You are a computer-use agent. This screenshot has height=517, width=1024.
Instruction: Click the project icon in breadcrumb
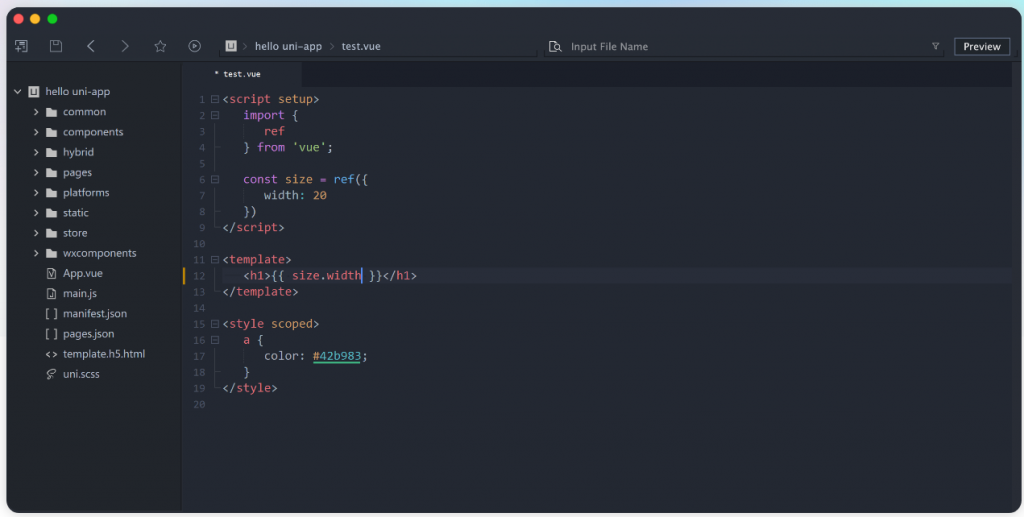point(231,46)
